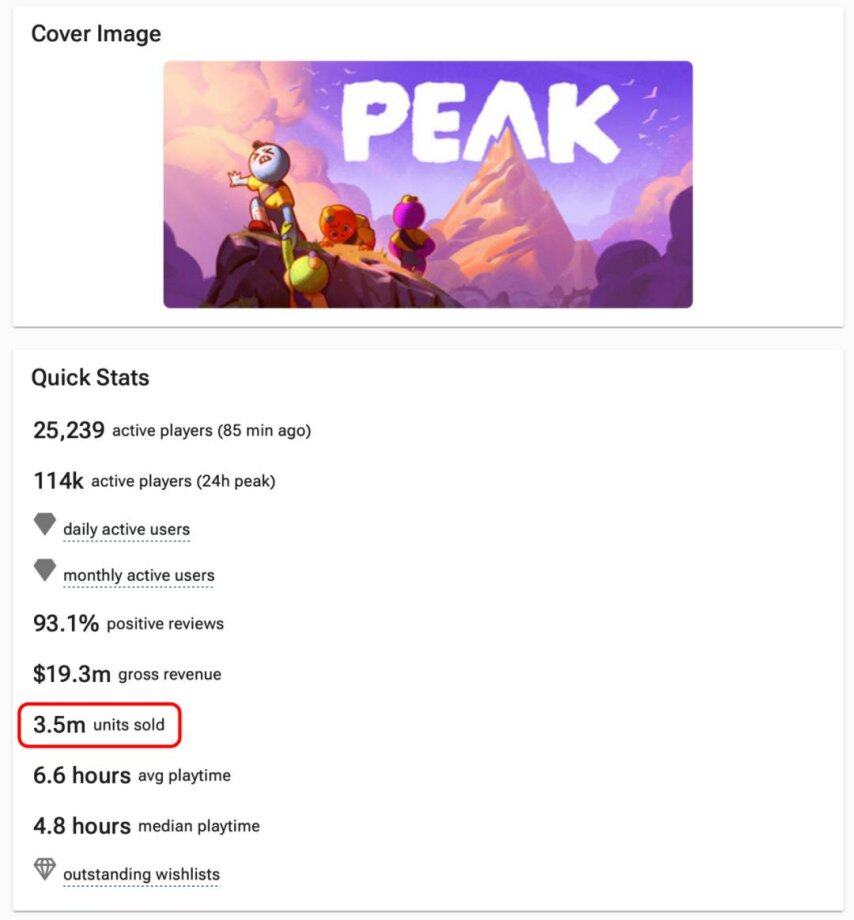Click the gross revenue label
Screen dimensions: 854x920
coord(170,675)
